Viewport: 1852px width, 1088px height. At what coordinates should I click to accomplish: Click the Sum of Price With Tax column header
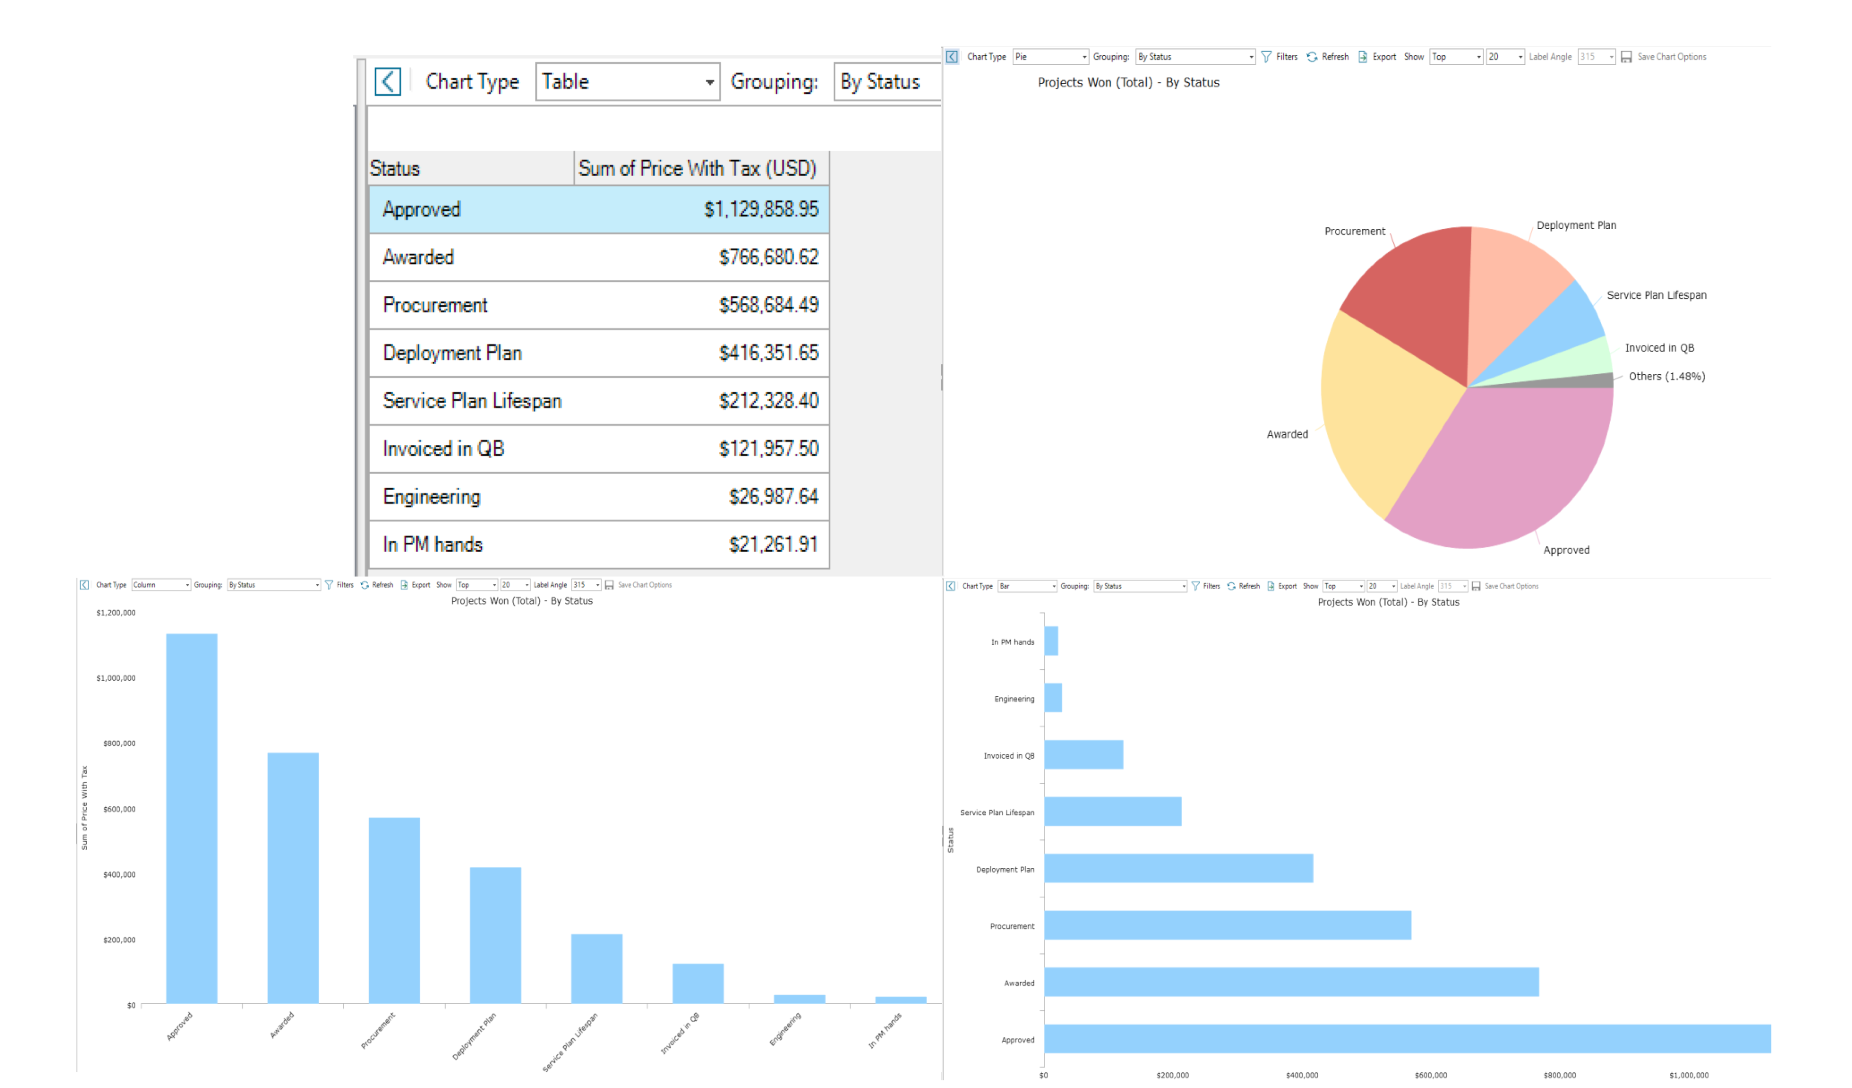701,169
